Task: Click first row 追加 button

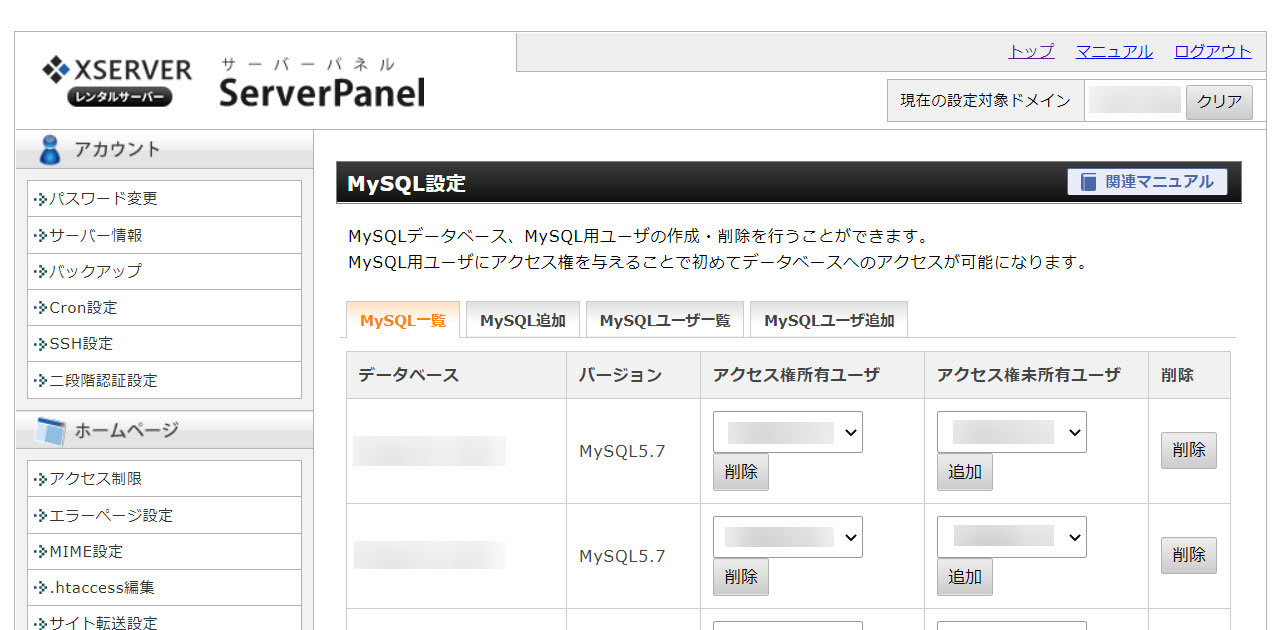Action: click(965, 472)
